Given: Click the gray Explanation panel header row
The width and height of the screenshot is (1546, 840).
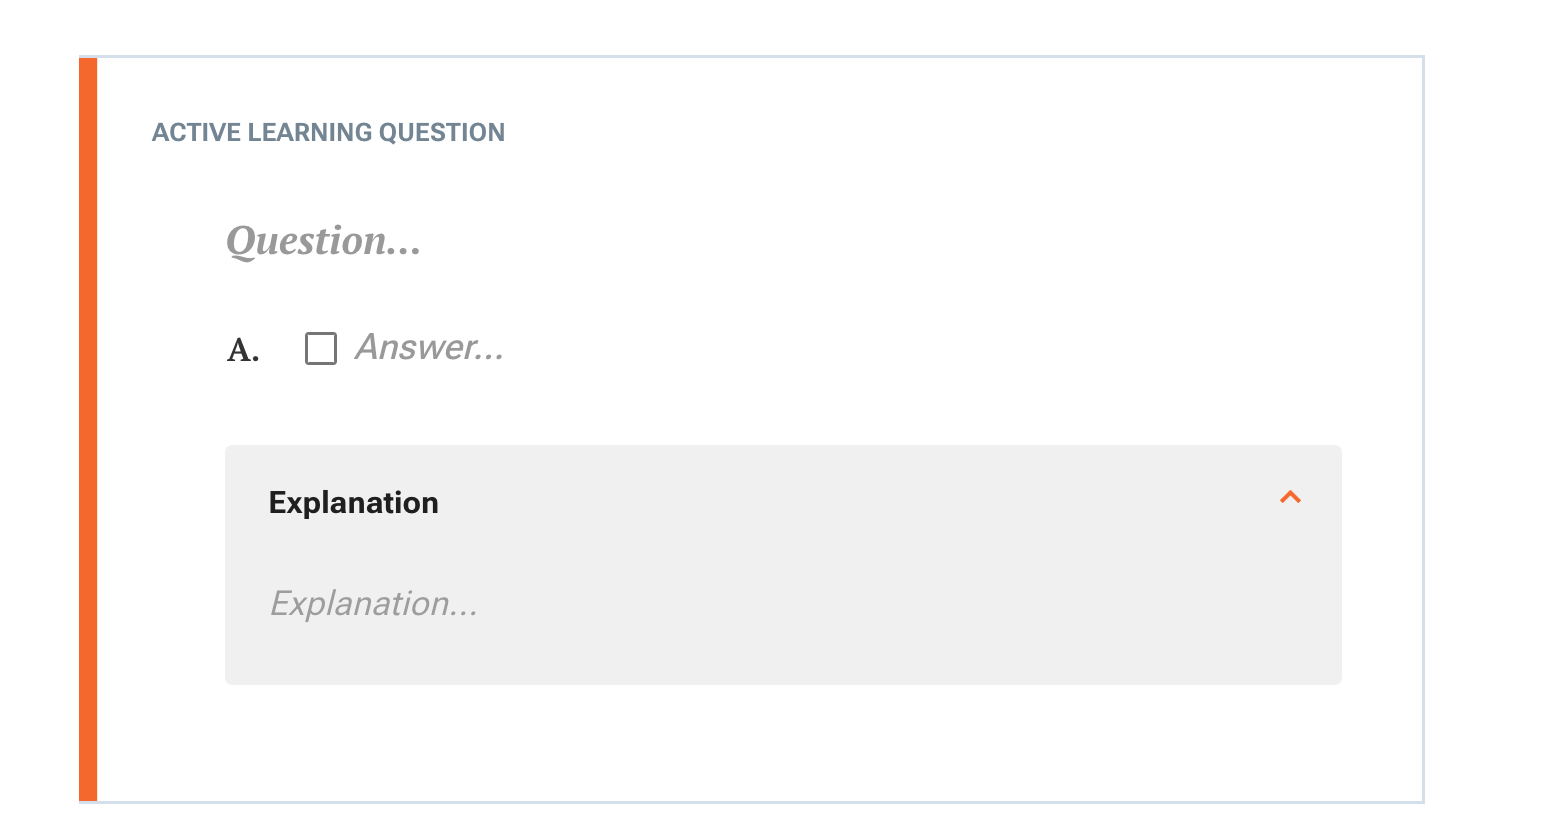Looking at the screenshot, I should pos(783,501).
